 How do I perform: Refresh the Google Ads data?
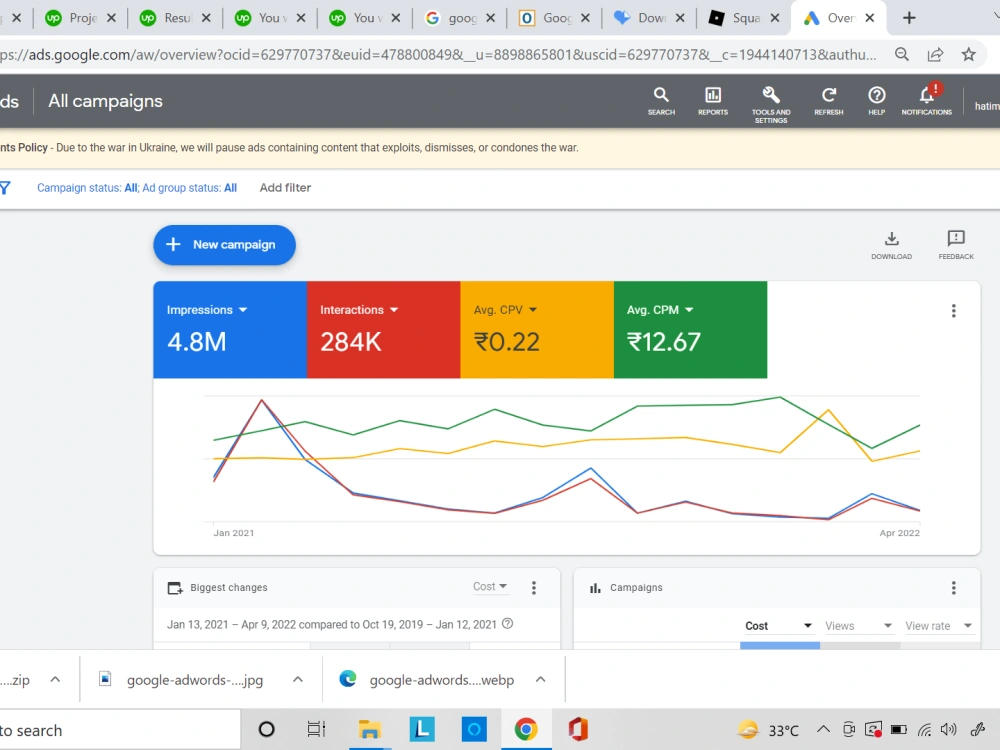click(828, 101)
